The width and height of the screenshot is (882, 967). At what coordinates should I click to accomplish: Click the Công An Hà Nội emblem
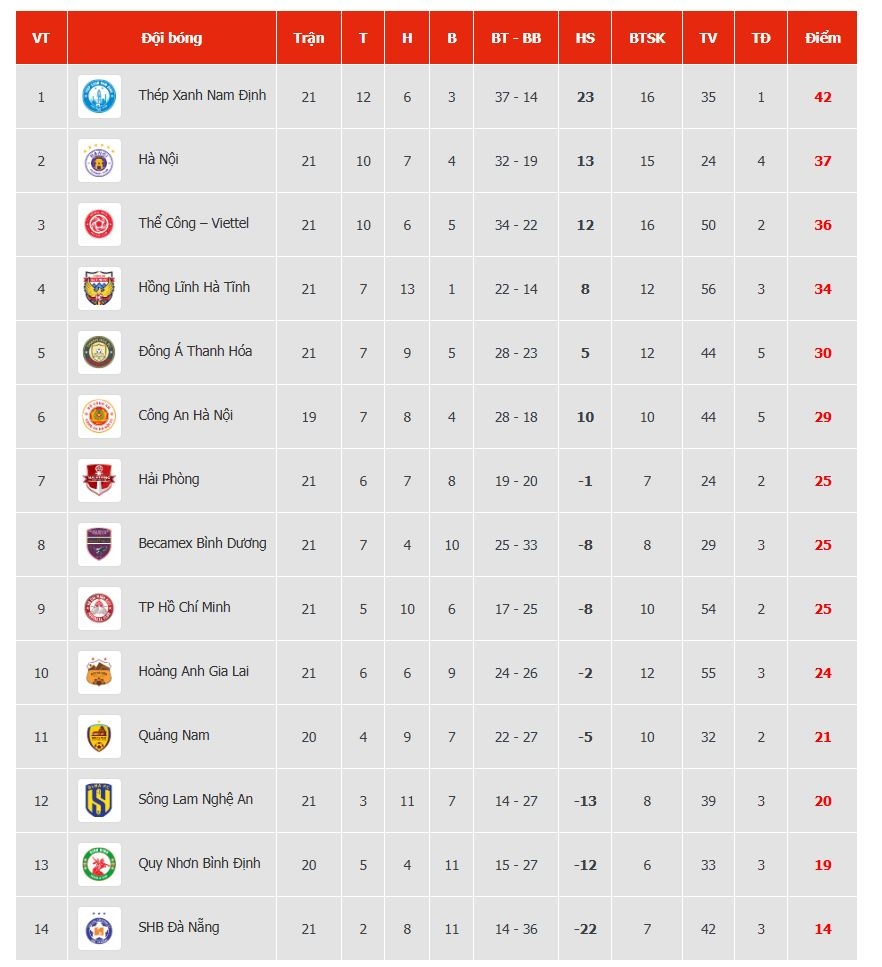[x=99, y=416]
